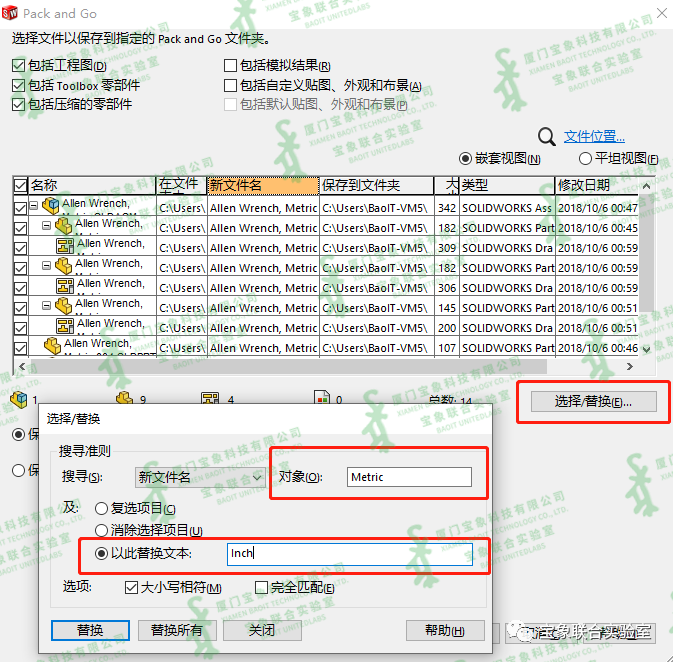
Task: Click the other-files count icon showing 0
Action: (322, 398)
